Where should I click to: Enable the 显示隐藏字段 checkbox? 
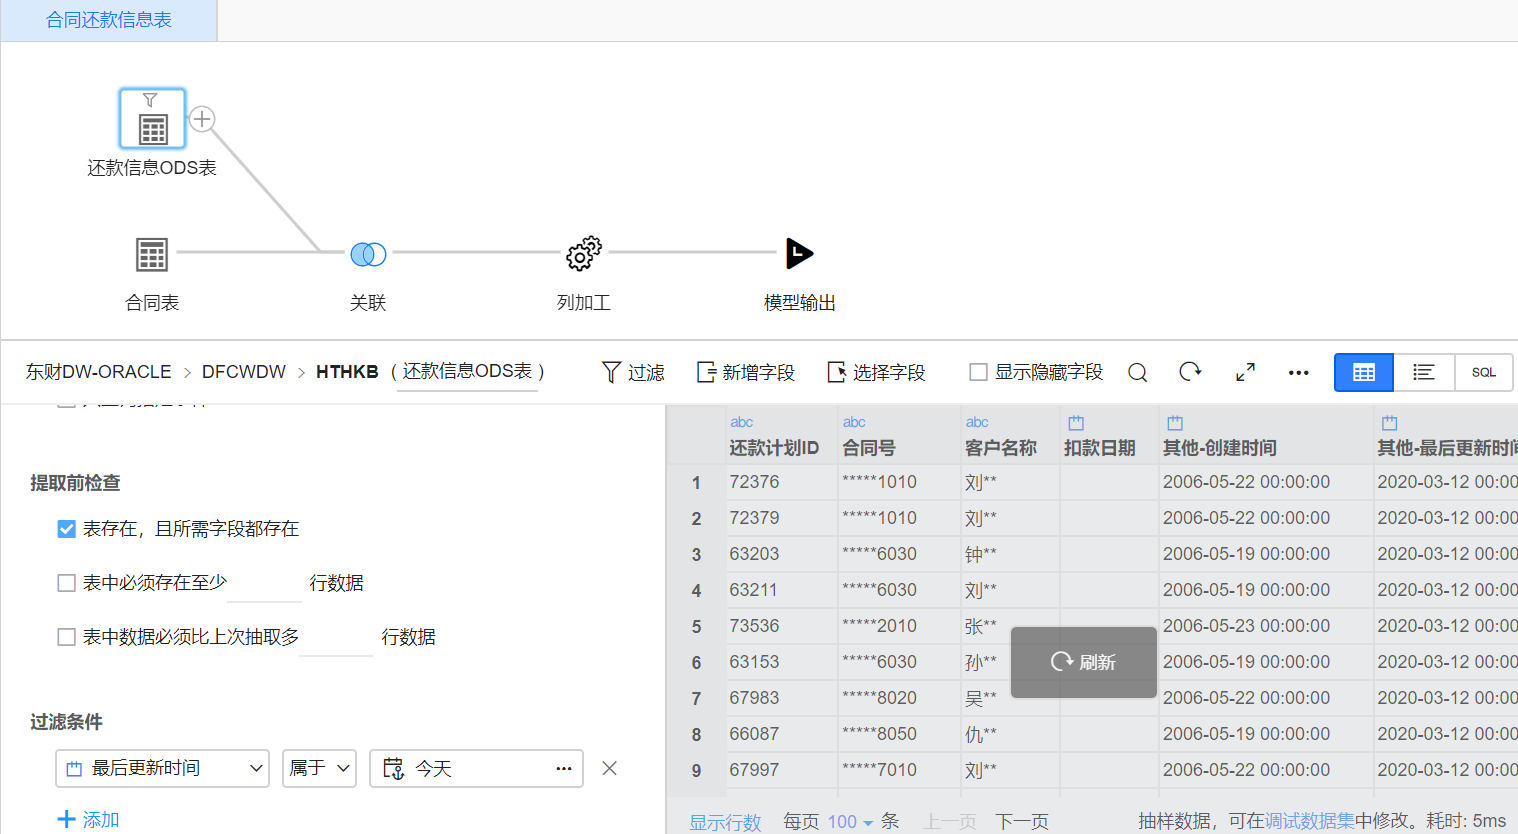point(976,371)
